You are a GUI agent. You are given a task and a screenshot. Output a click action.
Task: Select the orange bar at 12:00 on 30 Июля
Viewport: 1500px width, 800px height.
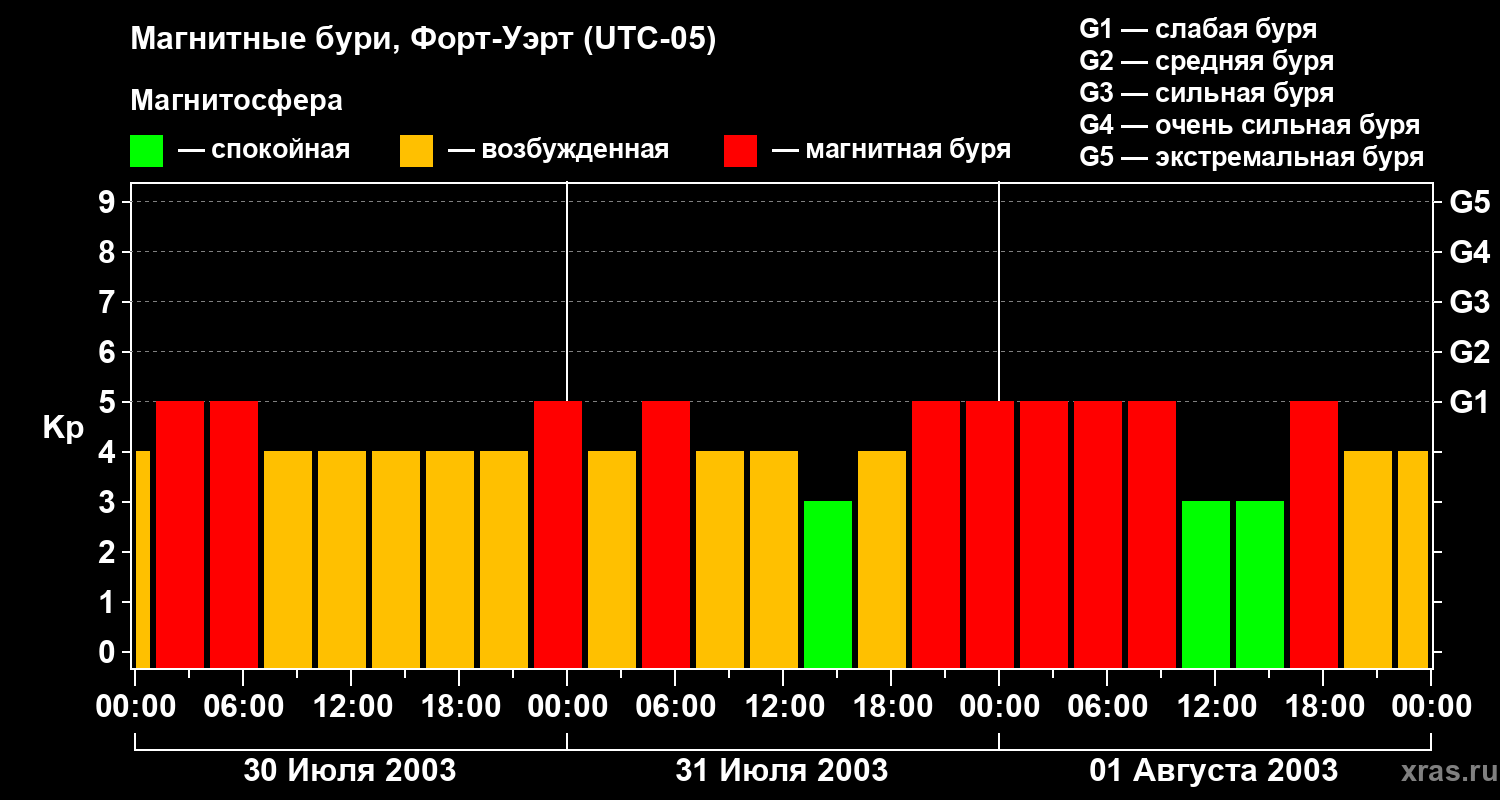[342, 559]
